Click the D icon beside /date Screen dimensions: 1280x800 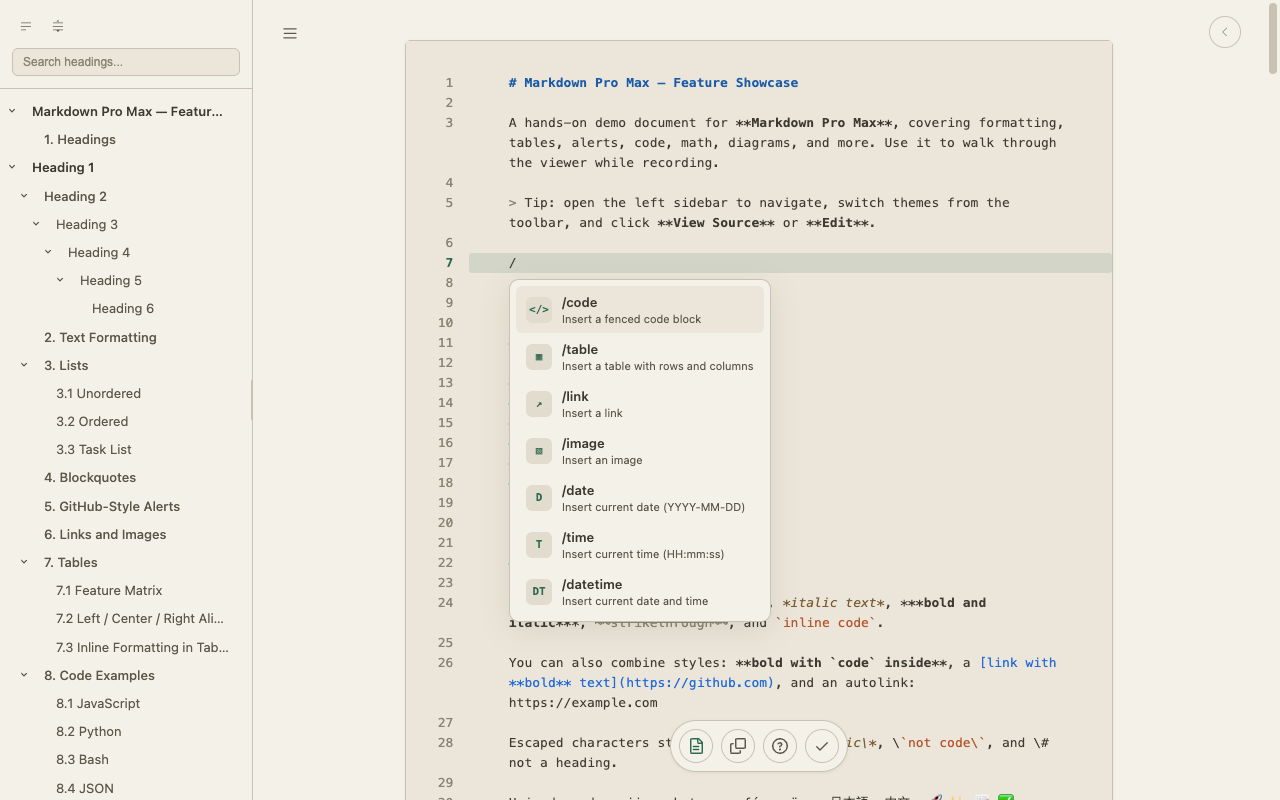pos(539,498)
